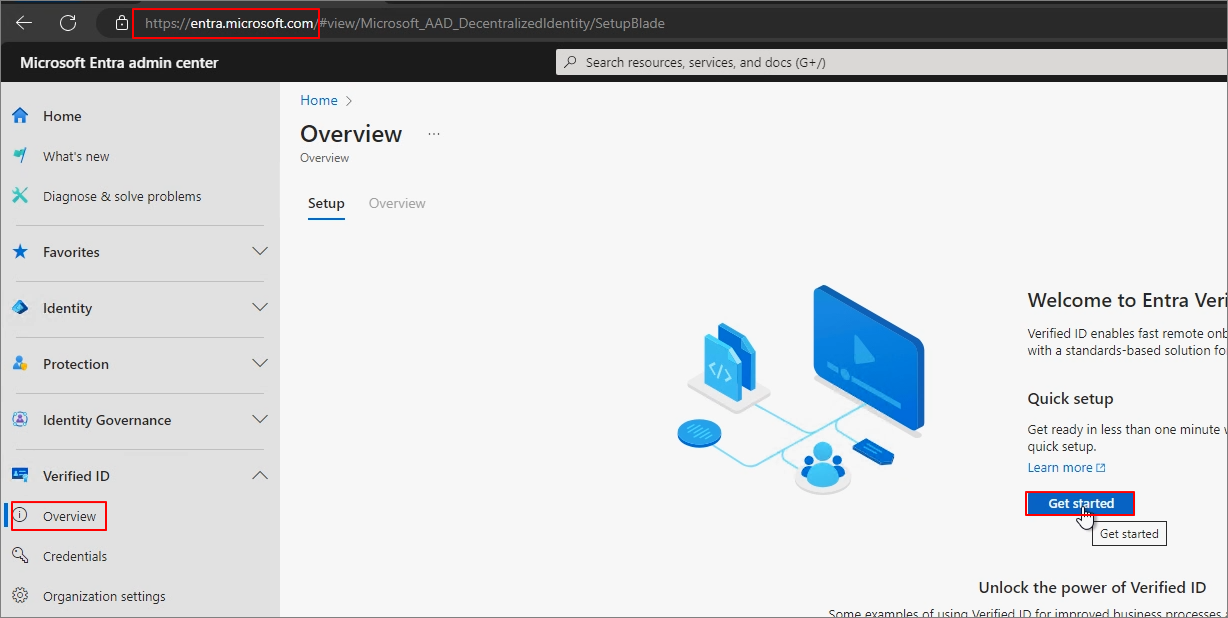Open the ellipsis menu beside Overview title
This screenshot has height=618, width=1228.
(434, 134)
